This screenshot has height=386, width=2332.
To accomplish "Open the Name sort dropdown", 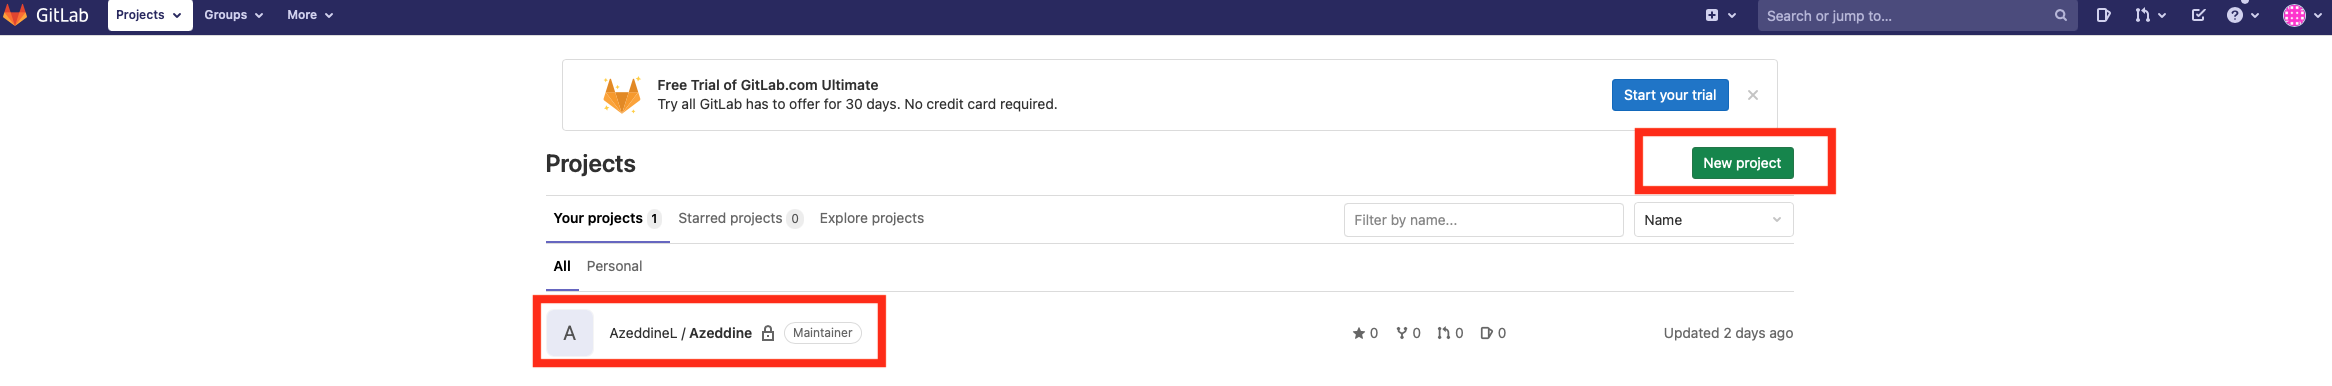I will 1713,220.
